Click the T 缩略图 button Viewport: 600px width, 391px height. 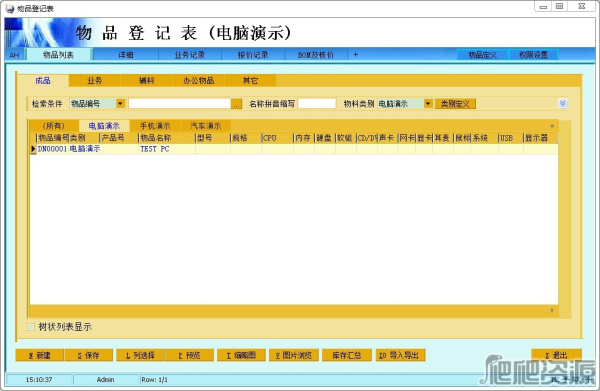[241, 355]
